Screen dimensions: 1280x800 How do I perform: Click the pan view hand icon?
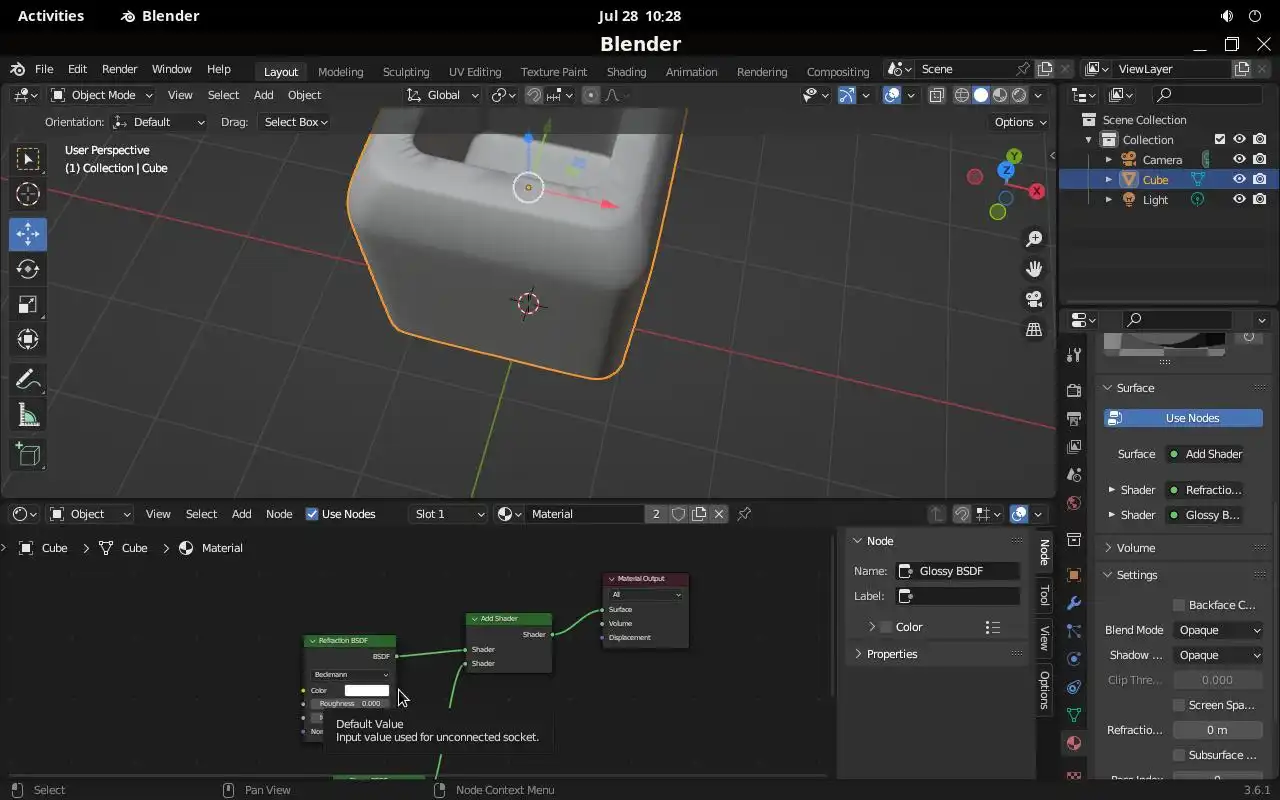(1034, 269)
